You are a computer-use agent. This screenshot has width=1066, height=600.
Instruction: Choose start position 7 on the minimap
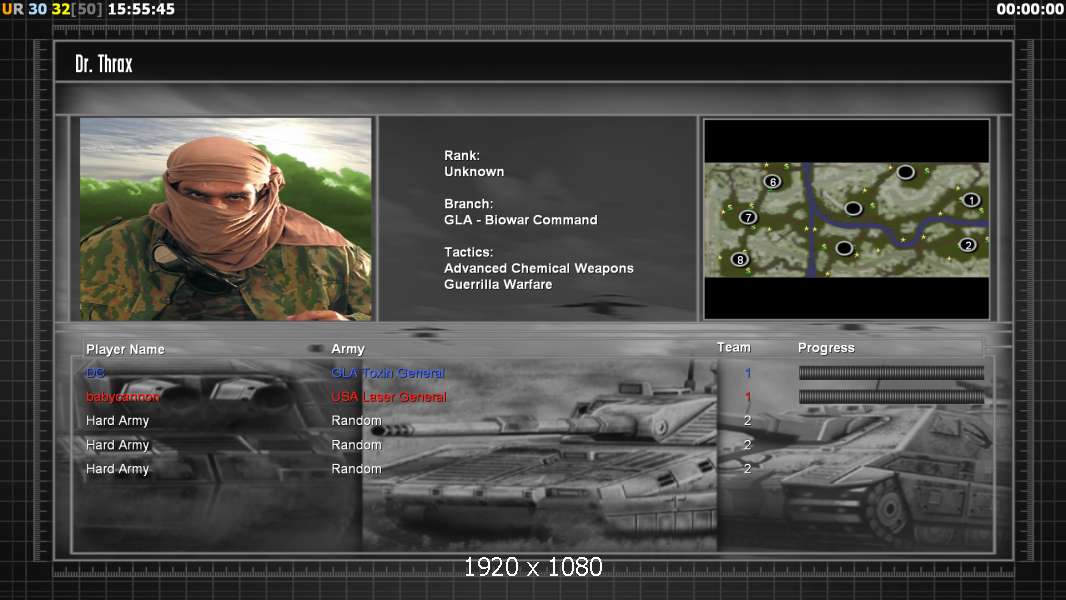[747, 217]
